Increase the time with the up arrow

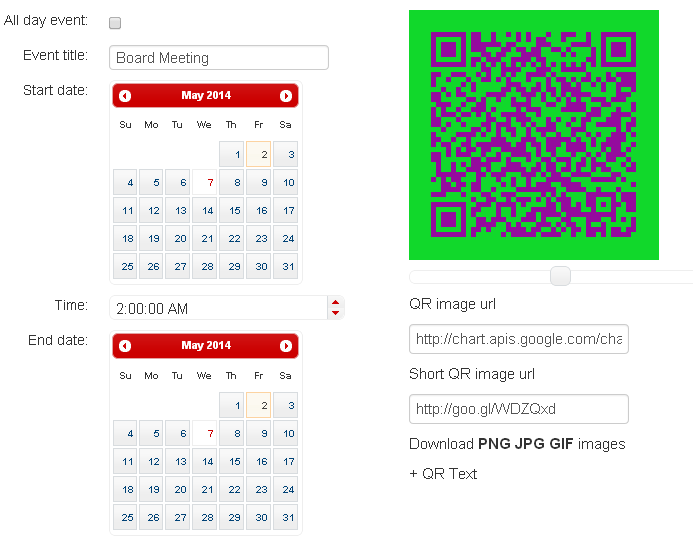pos(336,302)
